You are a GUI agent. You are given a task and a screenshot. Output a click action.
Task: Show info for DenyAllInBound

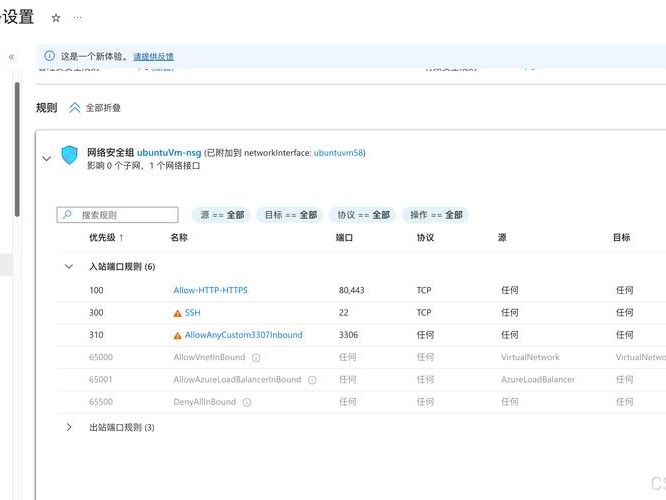[x=247, y=402]
